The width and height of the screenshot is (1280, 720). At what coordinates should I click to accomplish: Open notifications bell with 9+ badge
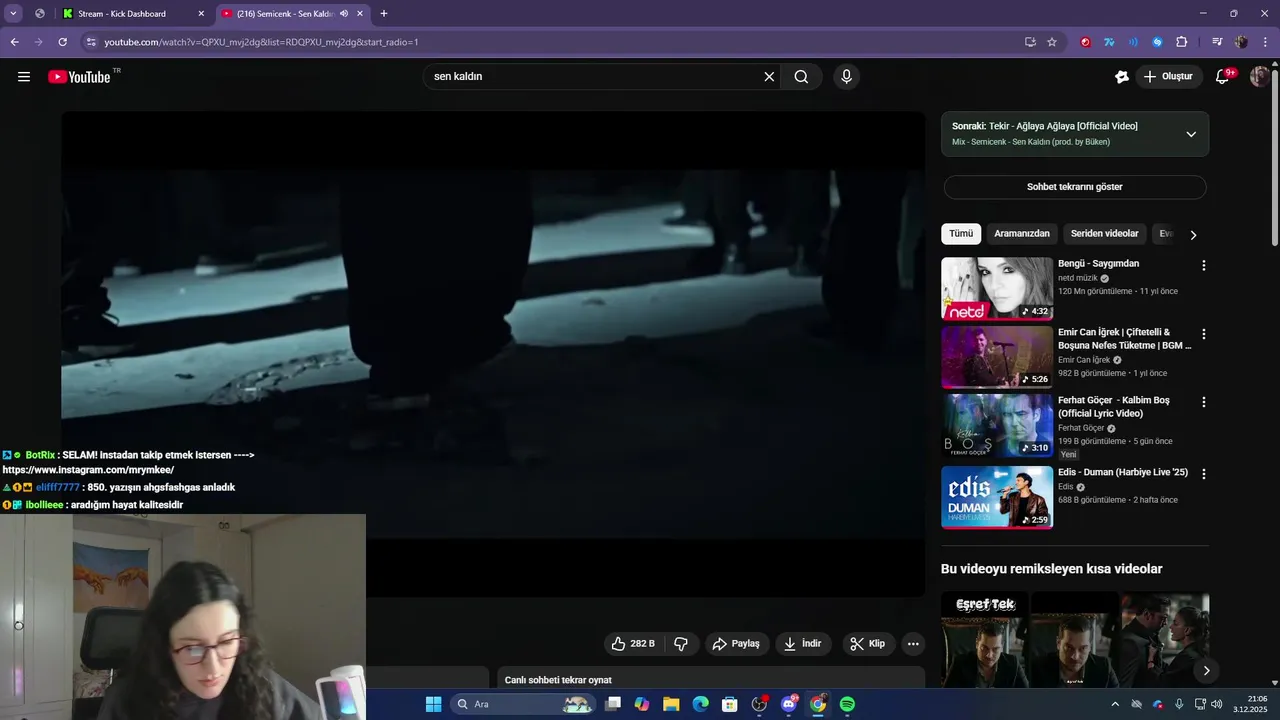pos(1222,77)
